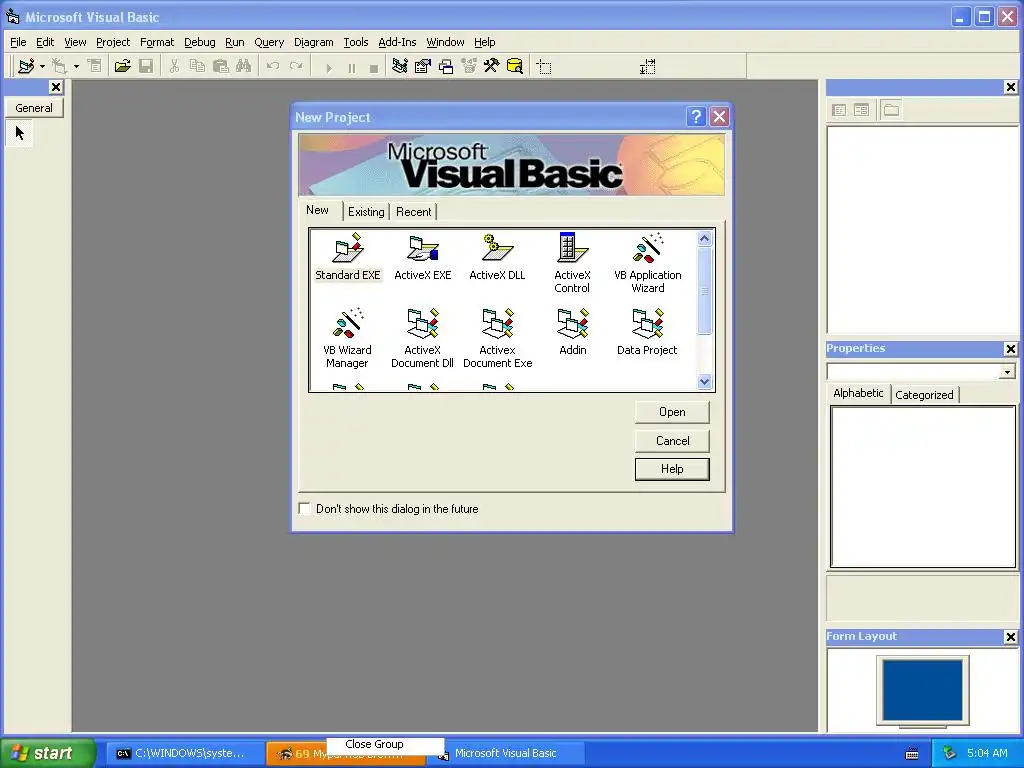
Task: Click the Add Standard EXE Project toolbar icon
Action: [26, 66]
